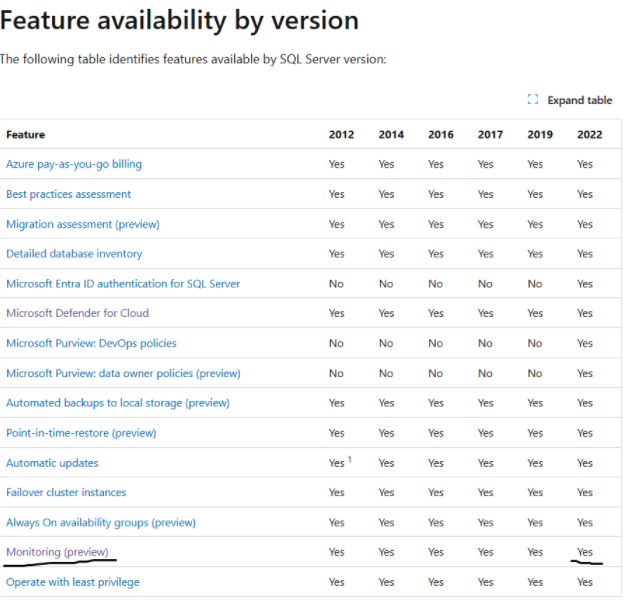Click 2014 cell for Azure pay-as-you-go billing
Image resolution: width=634 pixels, height=604 pixels.
pyautogui.click(x=386, y=164)
